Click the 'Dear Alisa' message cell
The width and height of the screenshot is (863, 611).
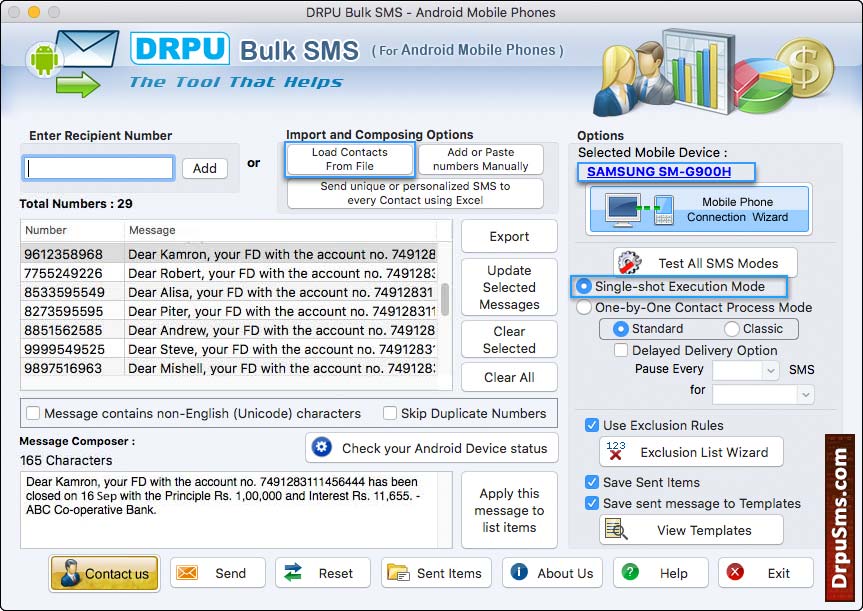click(x=281, y=292)
